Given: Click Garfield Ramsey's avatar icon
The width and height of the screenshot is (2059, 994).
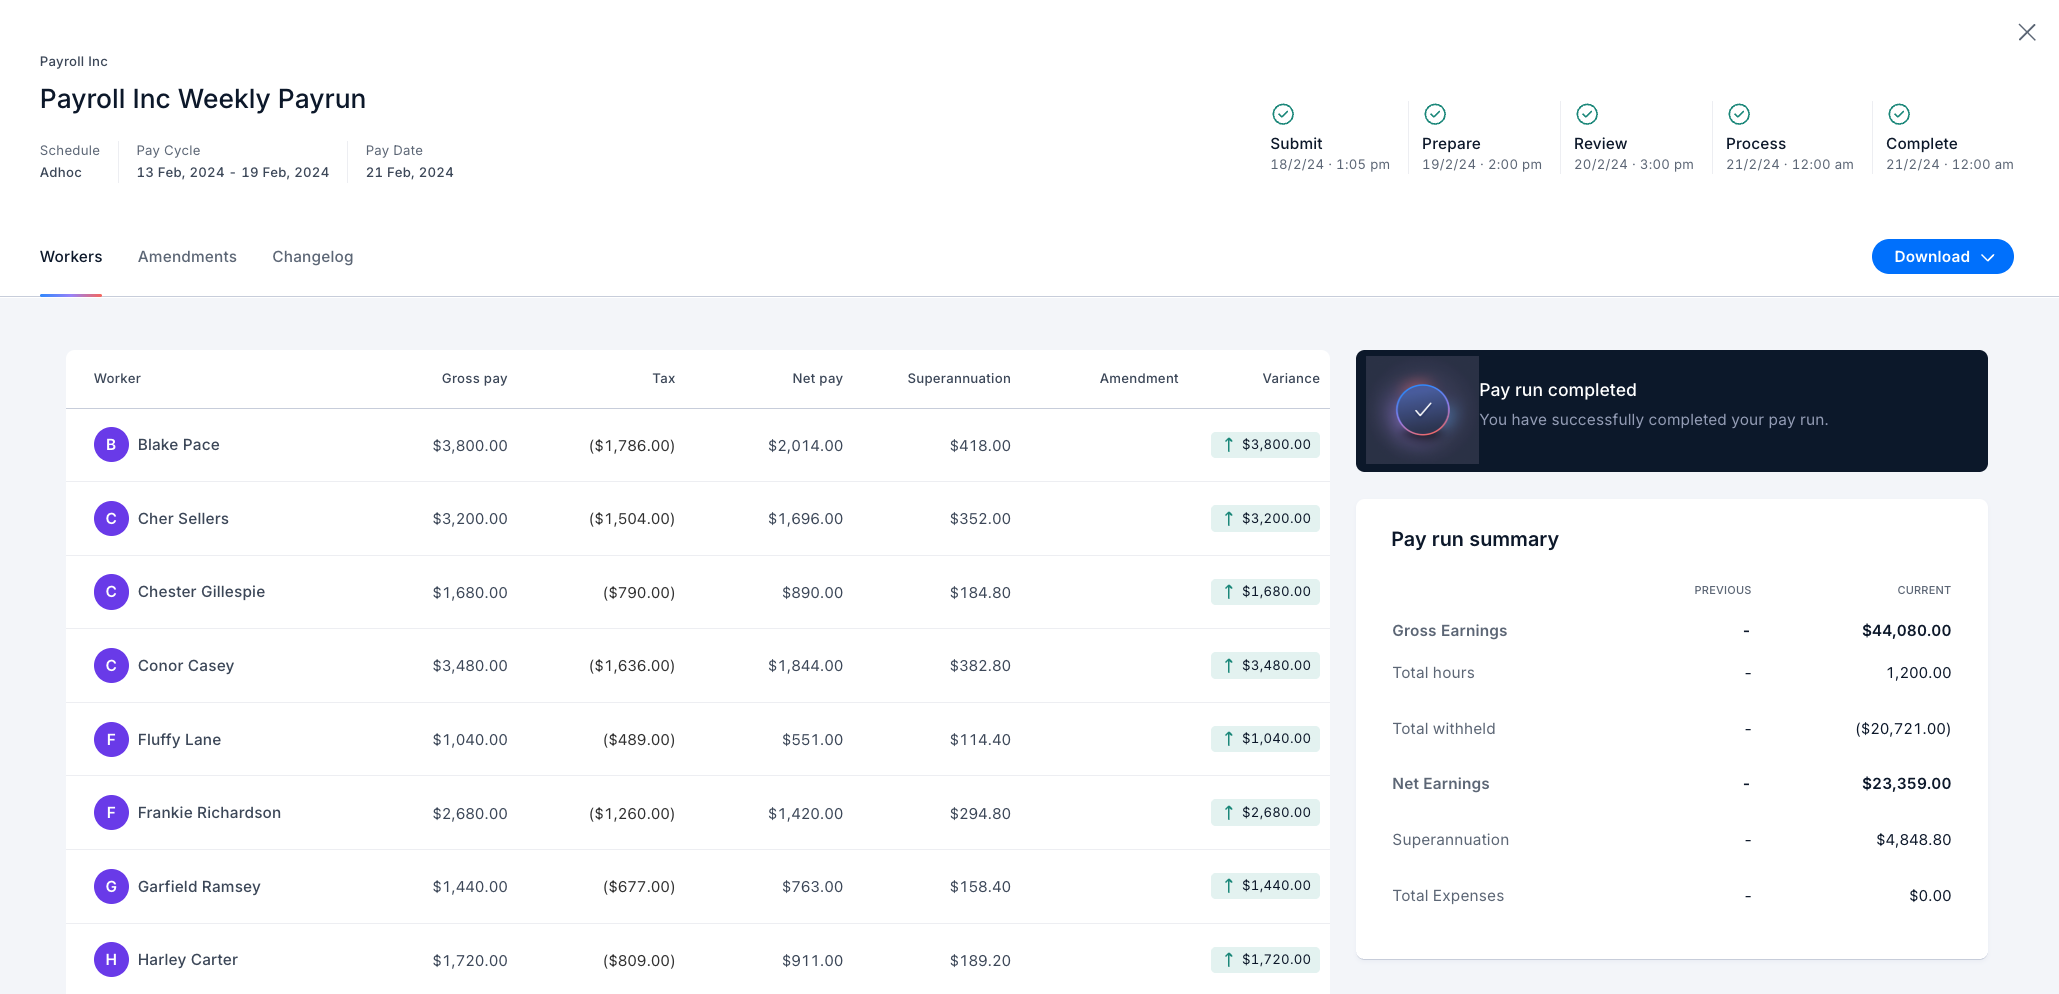Looking at the screenshot, I should [111, 887].
